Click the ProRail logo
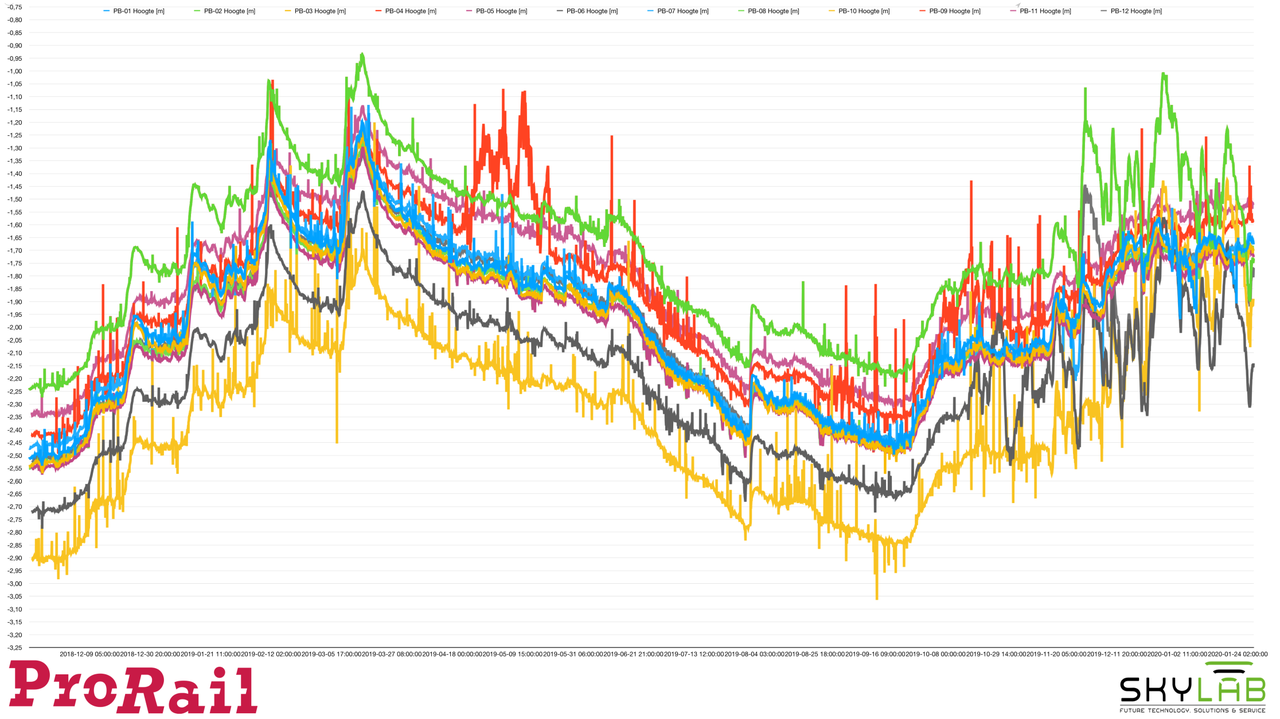Screen dimensions: 1280x719 click(x=133, y=688)
